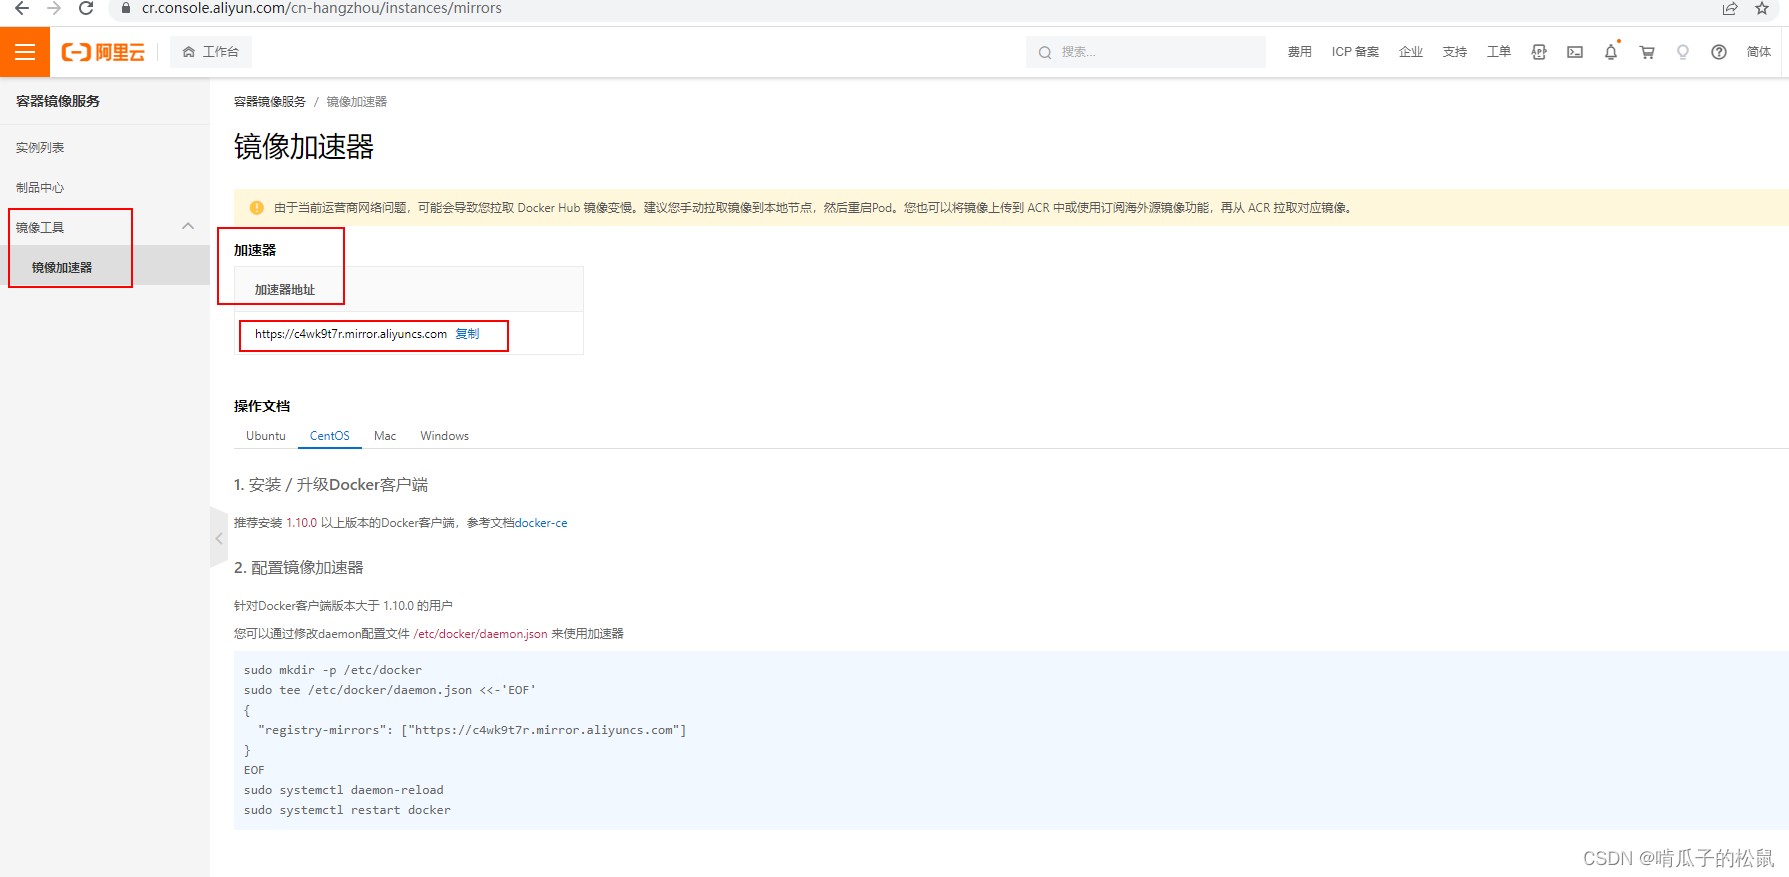Open the API explorer icon
The height and width of the screenshot is (877, 1789).
tap(1539, 52)
